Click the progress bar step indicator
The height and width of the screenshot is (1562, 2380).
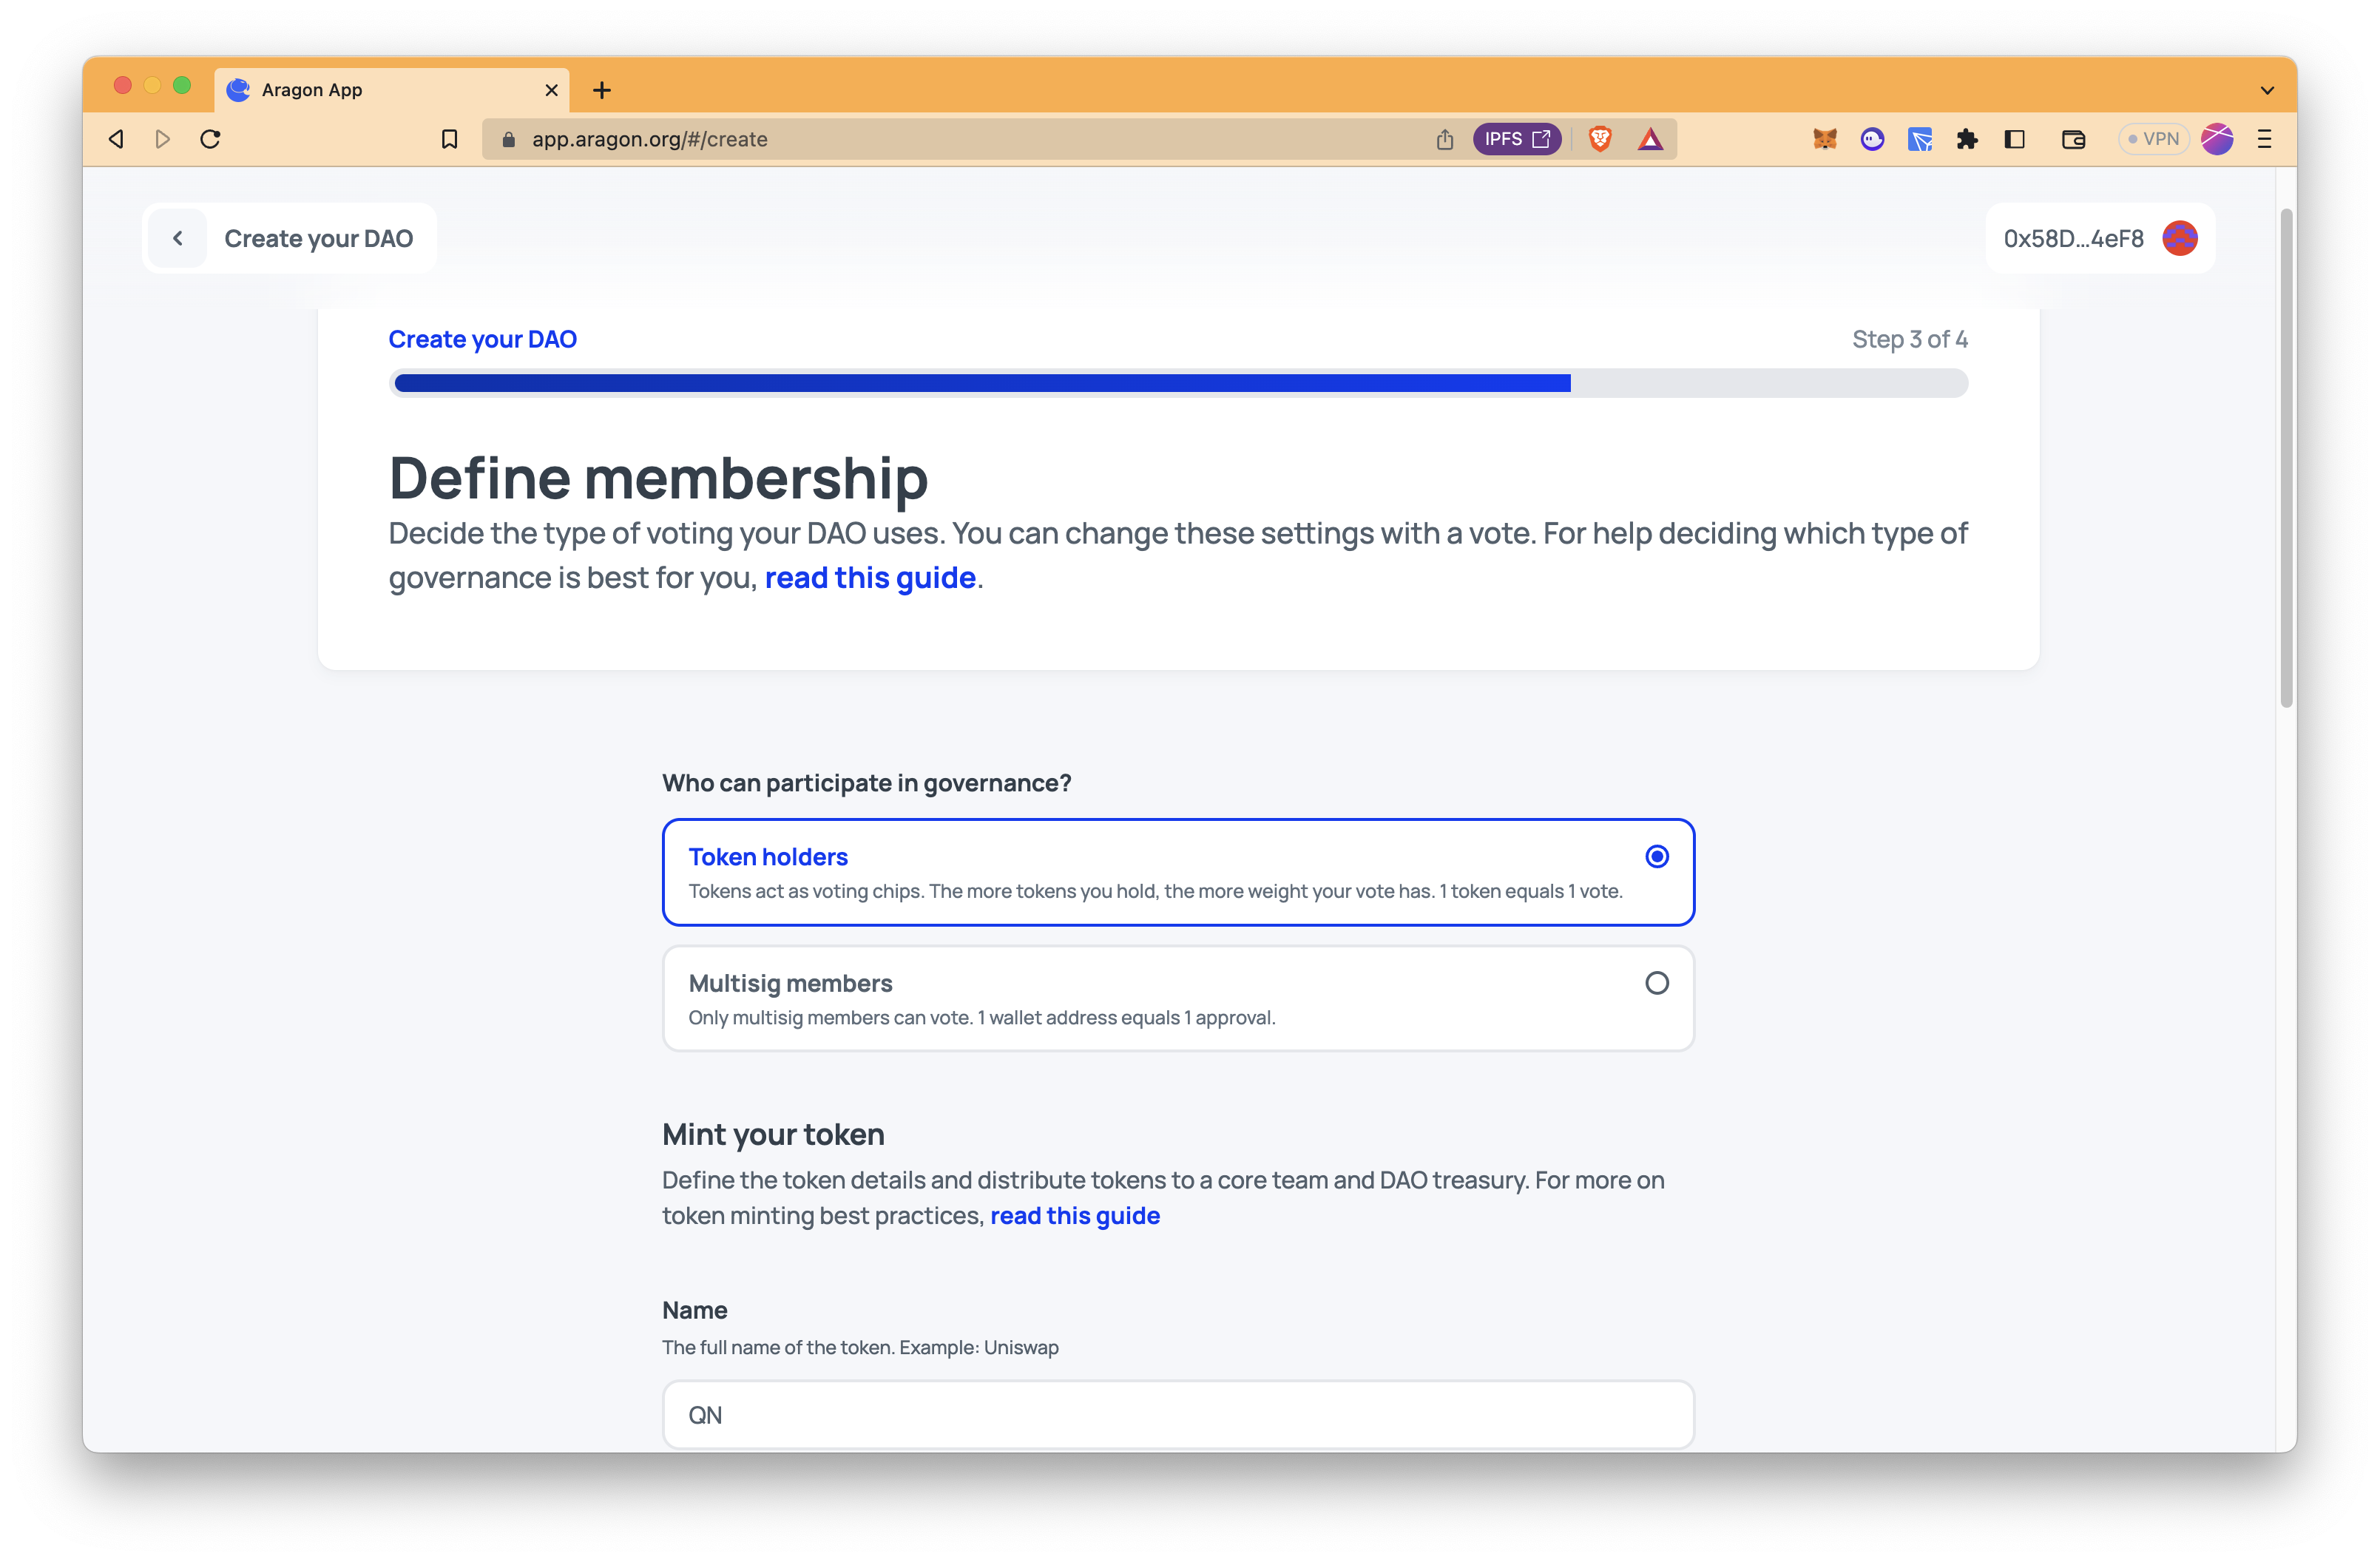(1909, 338)
